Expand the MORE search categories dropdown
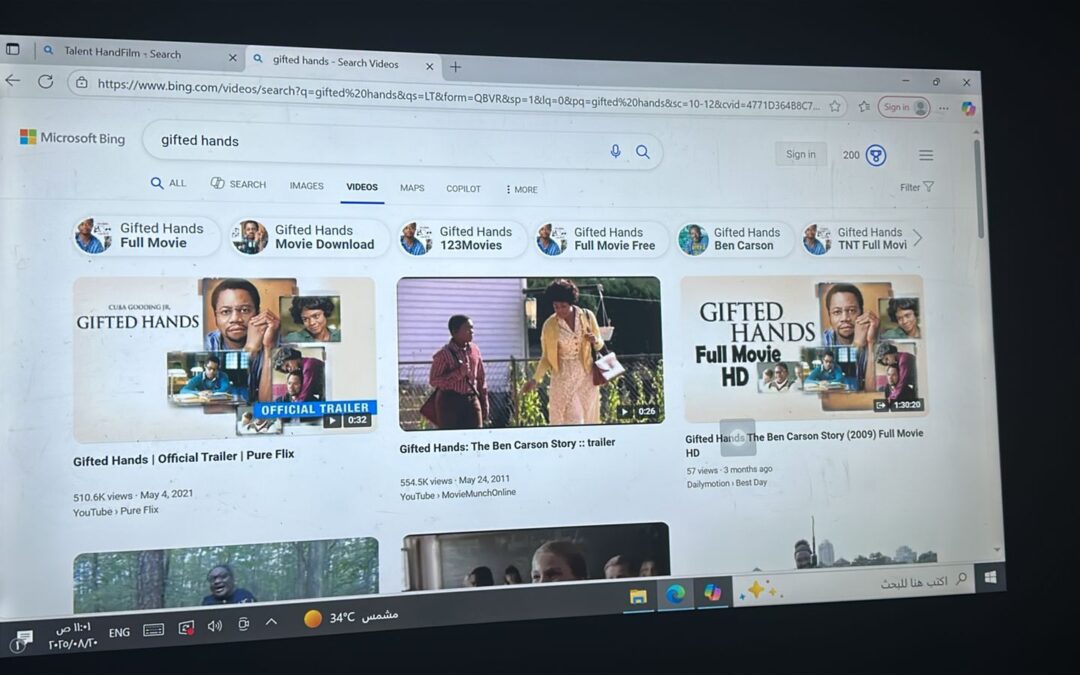 (521, 189)
